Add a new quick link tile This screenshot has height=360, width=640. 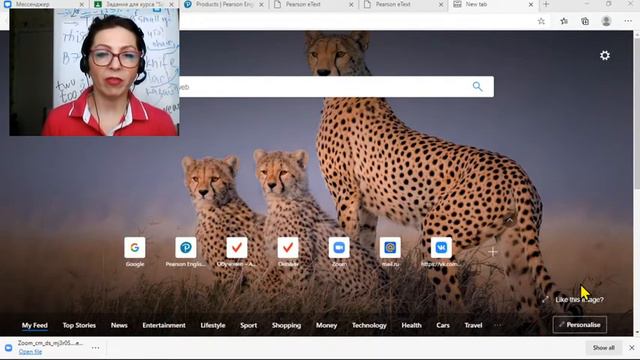coord(493,252)
